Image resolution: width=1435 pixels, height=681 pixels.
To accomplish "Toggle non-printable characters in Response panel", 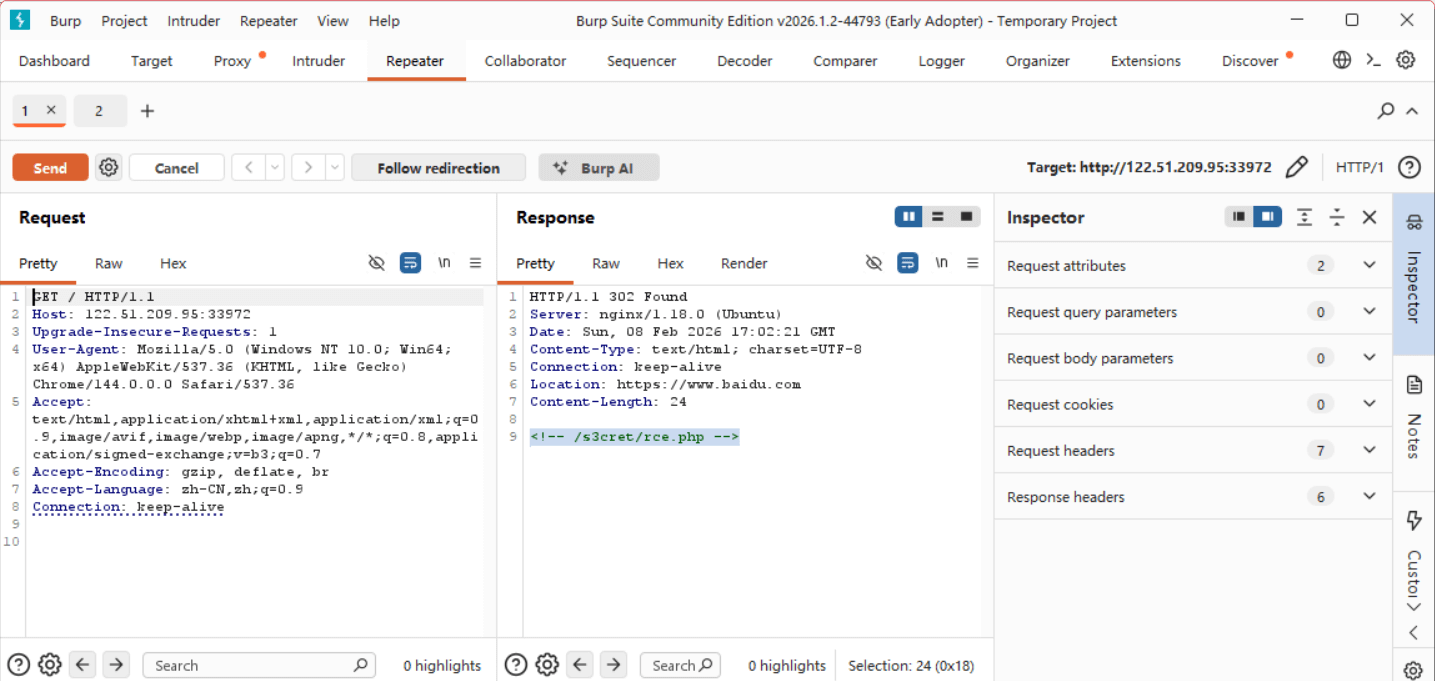I will tap(941, 263).
